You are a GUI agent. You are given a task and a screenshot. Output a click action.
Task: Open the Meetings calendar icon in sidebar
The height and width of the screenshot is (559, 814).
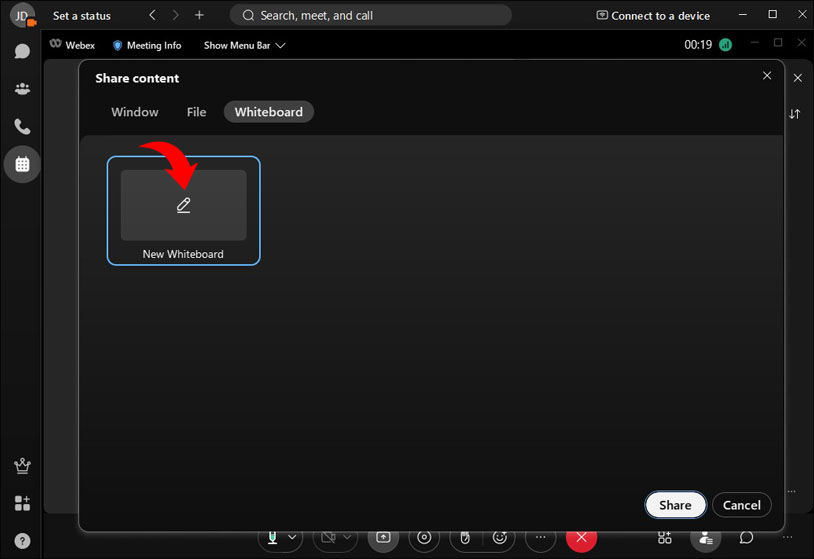(x=22, y=165)
